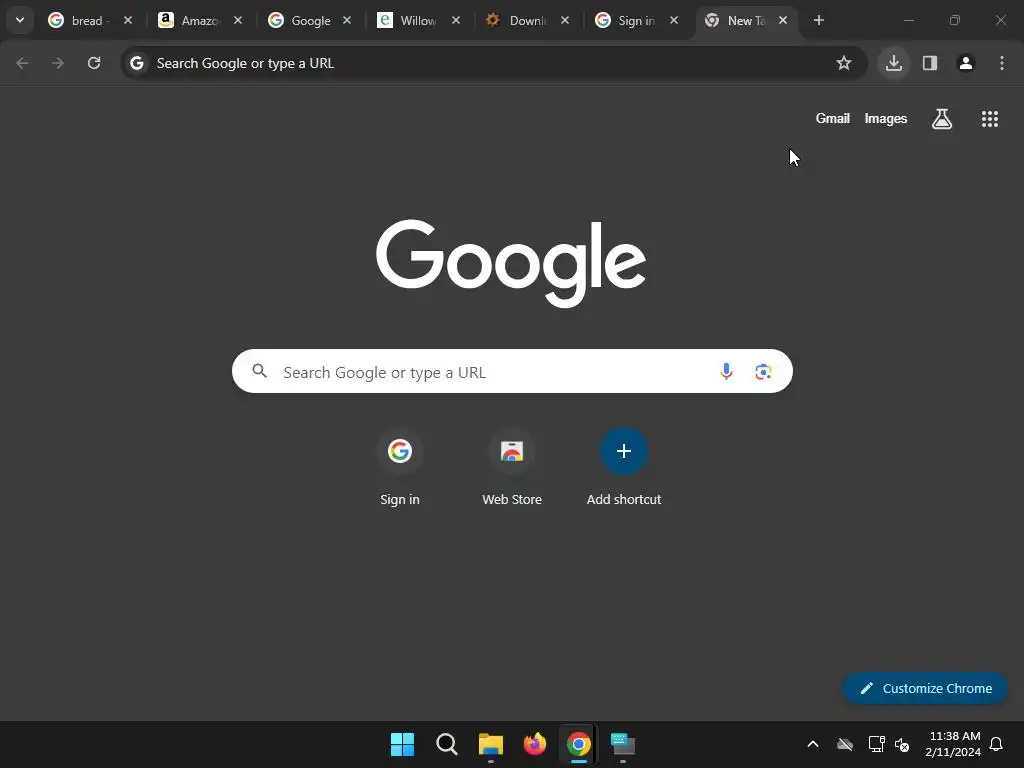Open the Sign in shortcut
Image resolution: width=1024 pixels, height=768 pixels.
400,468
